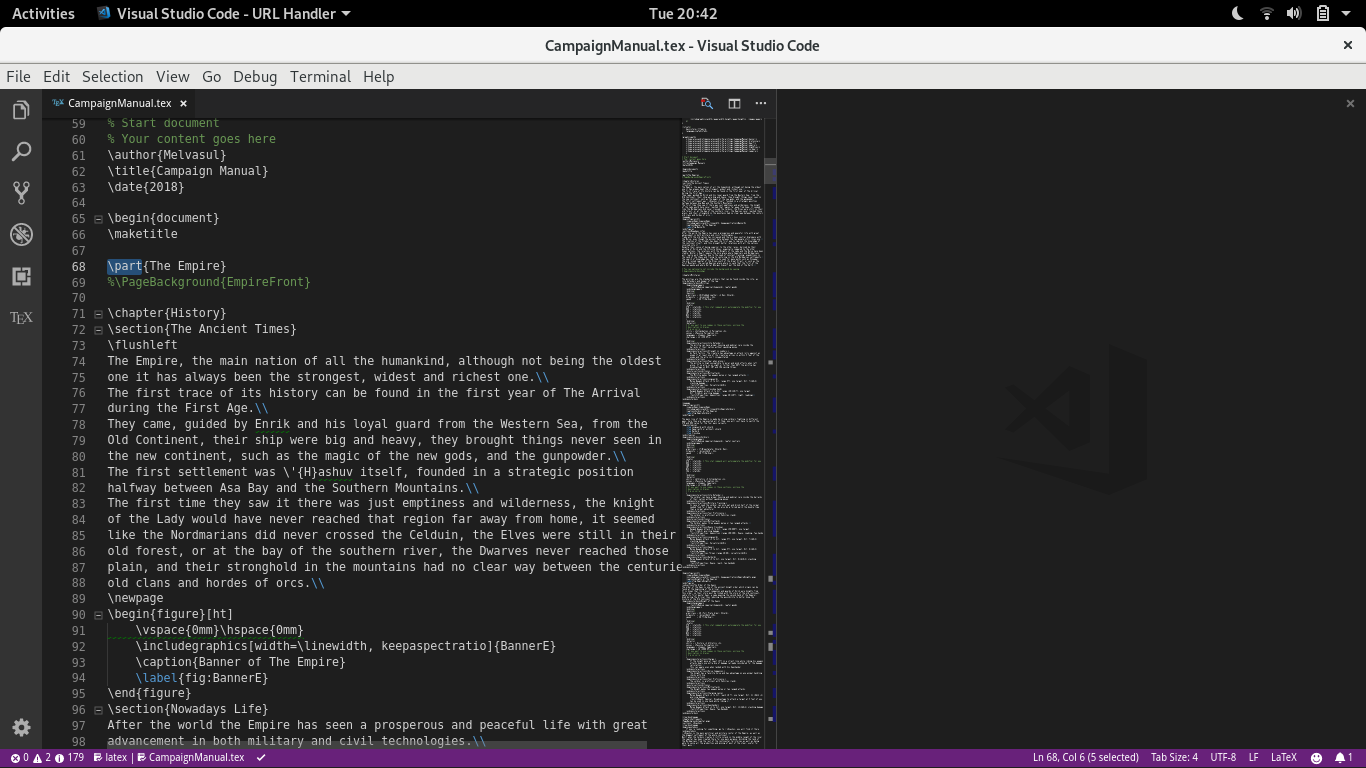1366x768 pixels.
Task: Open the Search sidebar
Action: coord(20,151)
